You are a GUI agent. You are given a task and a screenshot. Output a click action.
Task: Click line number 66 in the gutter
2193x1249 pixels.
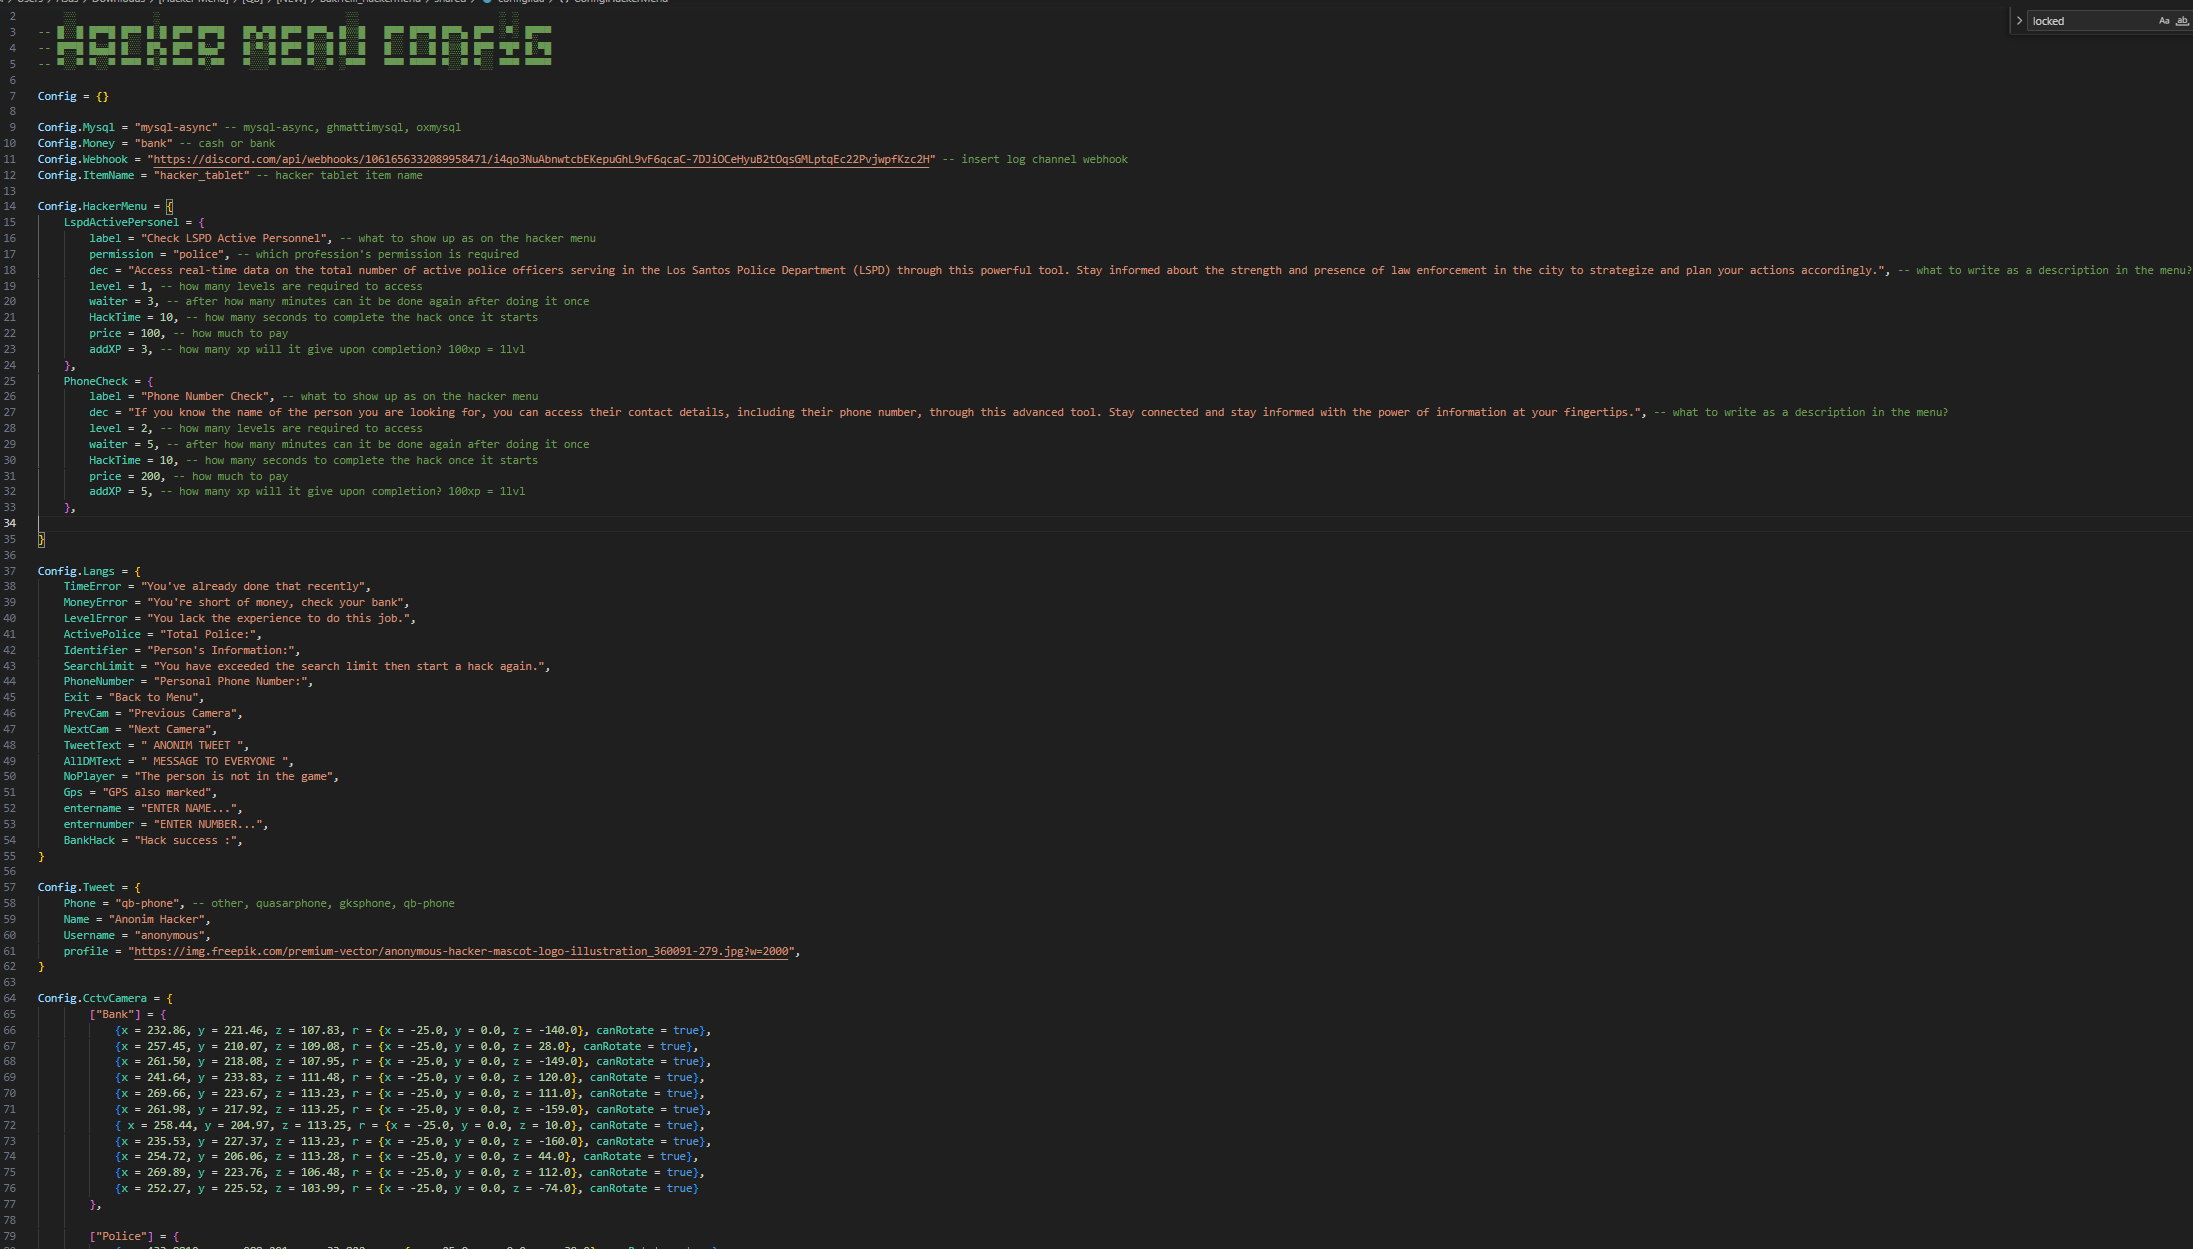pyautogui.click(x=10, y=1030)
